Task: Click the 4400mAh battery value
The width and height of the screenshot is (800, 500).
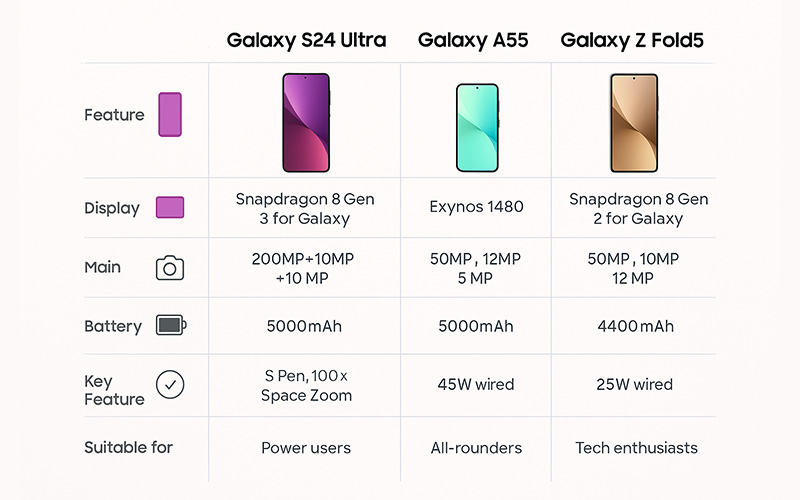Action: point(636,326)
